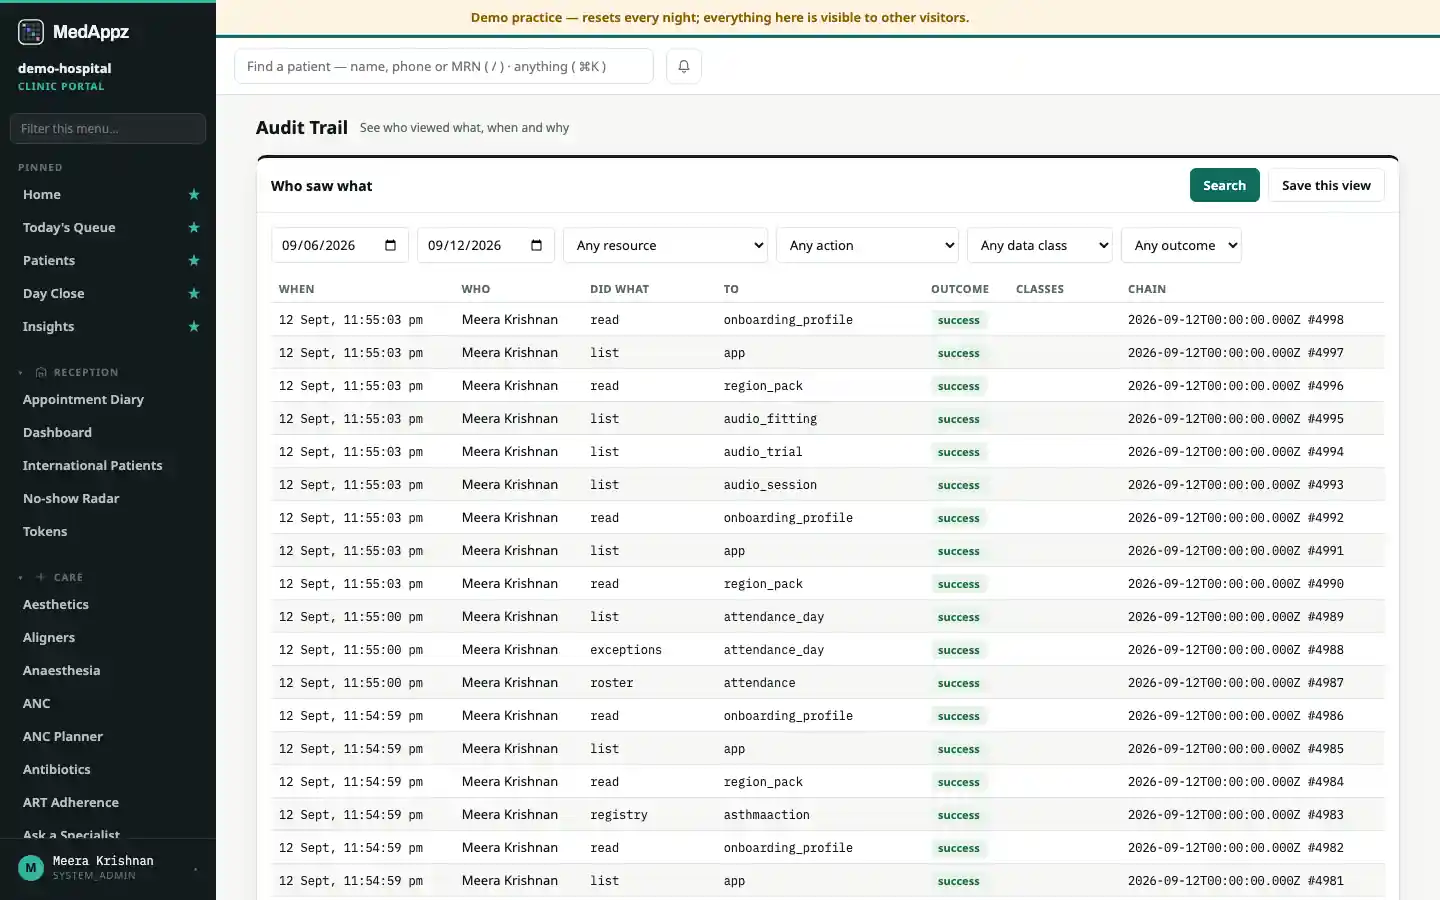Unpin Day Close using its star
The image size is (1440, 900).
[x=194, y=294]
